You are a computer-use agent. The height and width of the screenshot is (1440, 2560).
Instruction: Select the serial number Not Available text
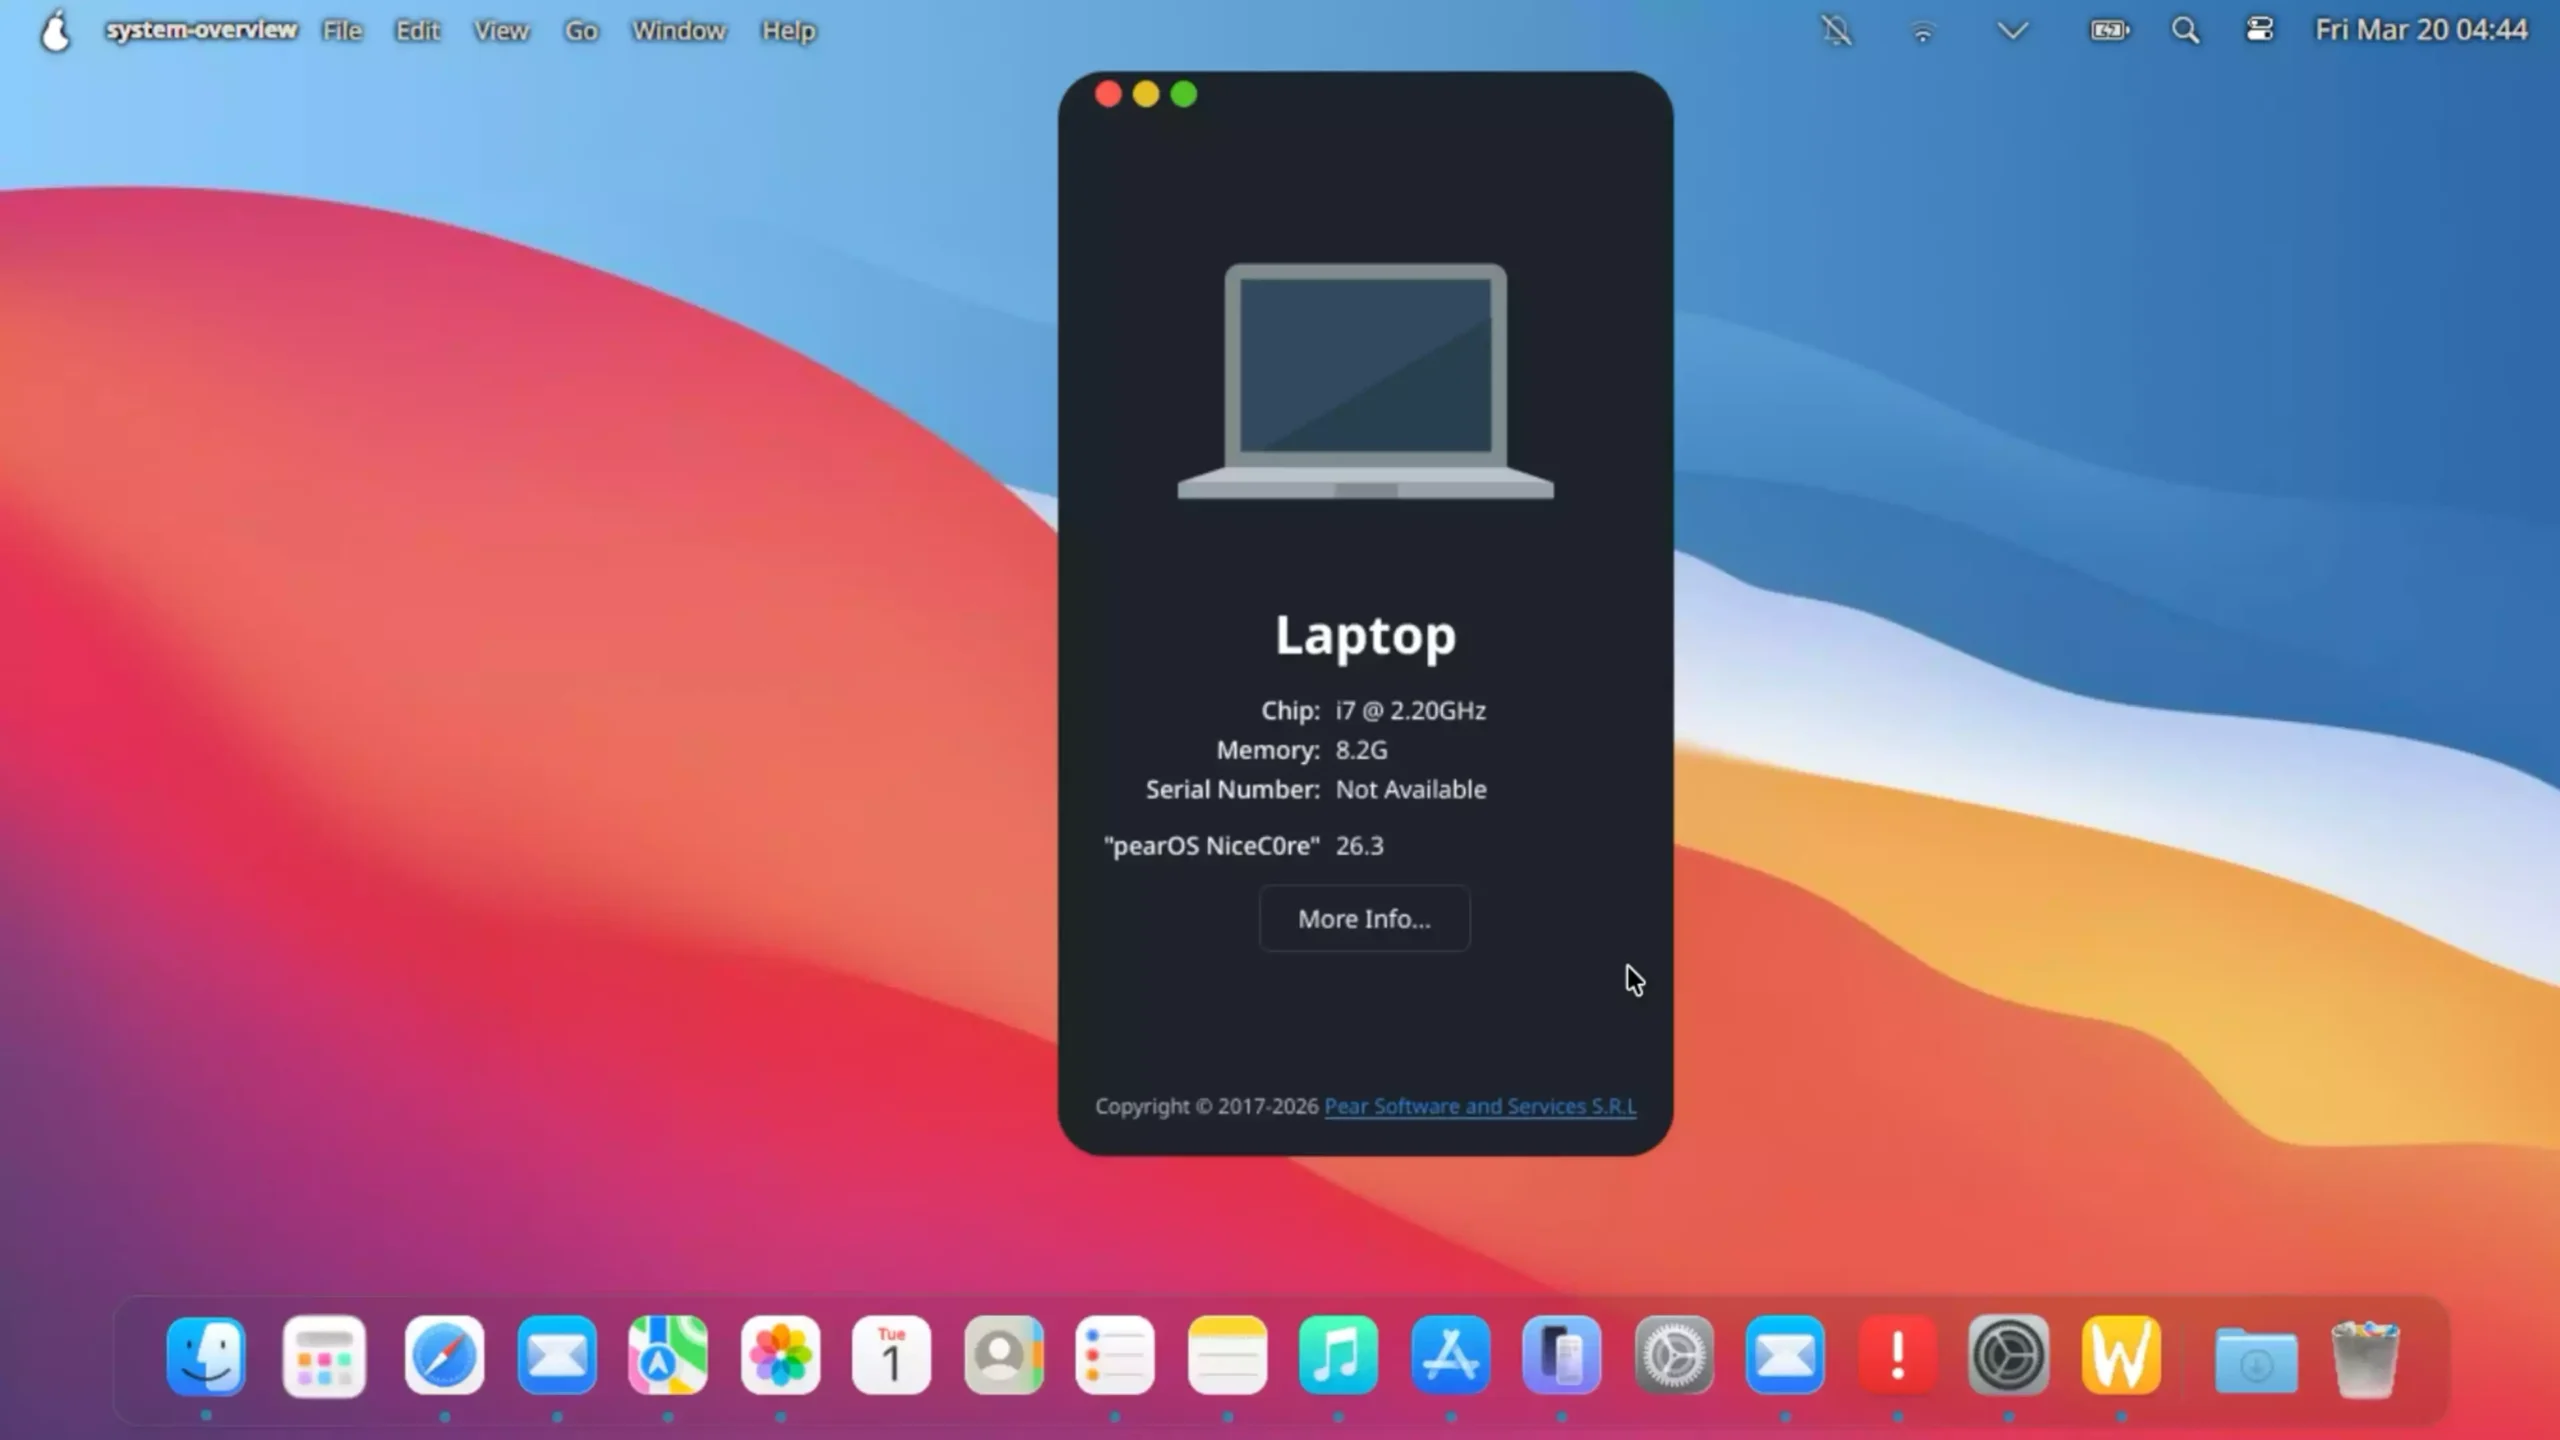click(x=1411, y=789)
